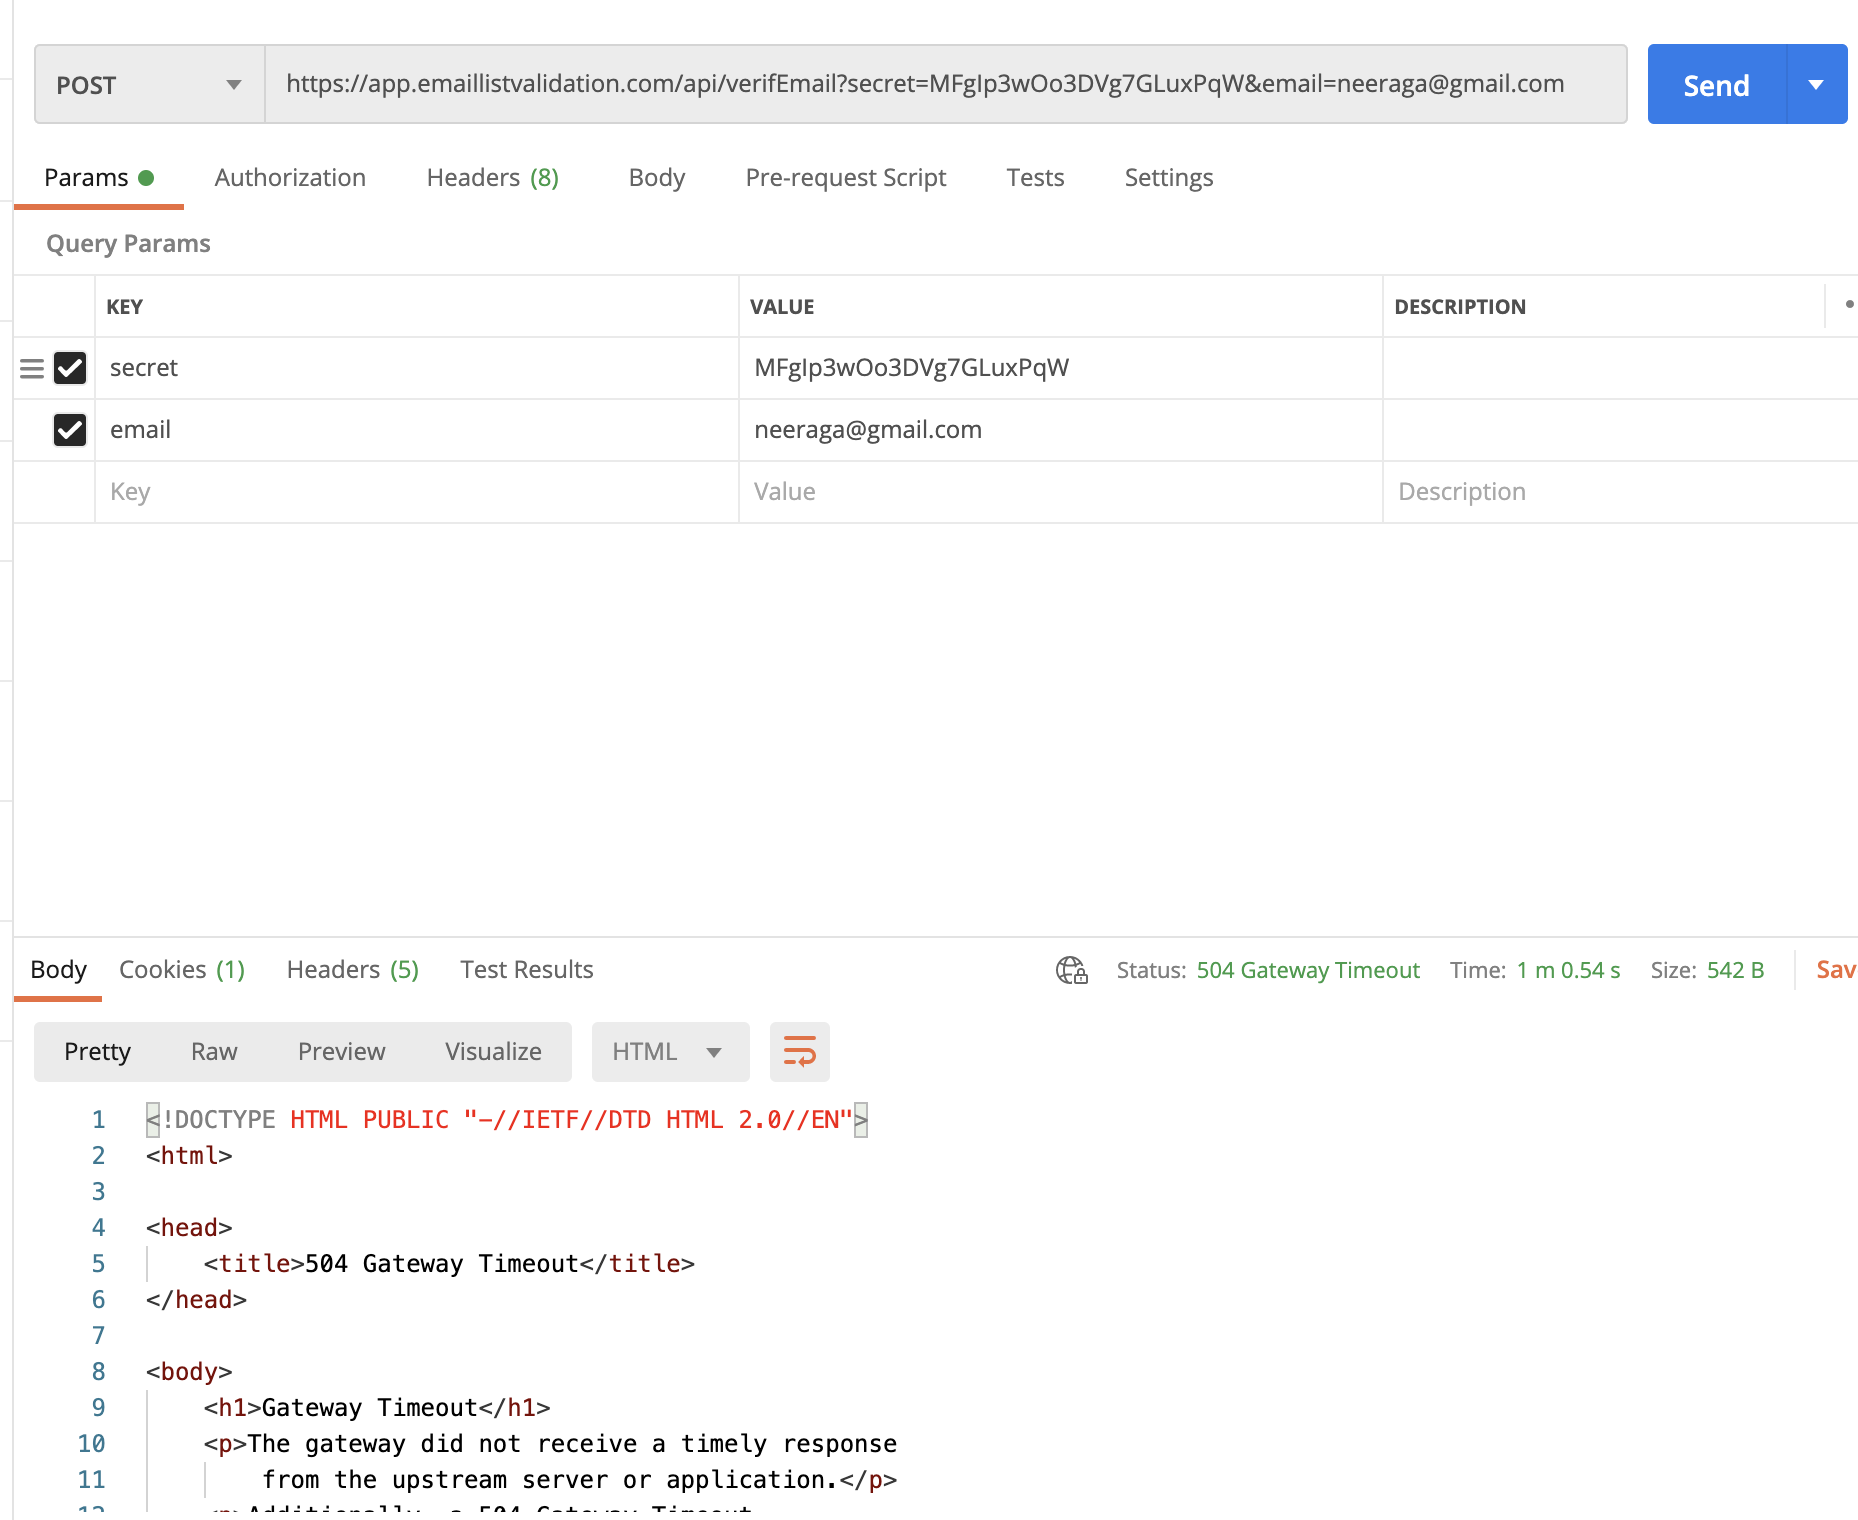Open the response Headers (5) tab
The height and width of the screenshot is (1520, 1858).
(x=353, y=970)
